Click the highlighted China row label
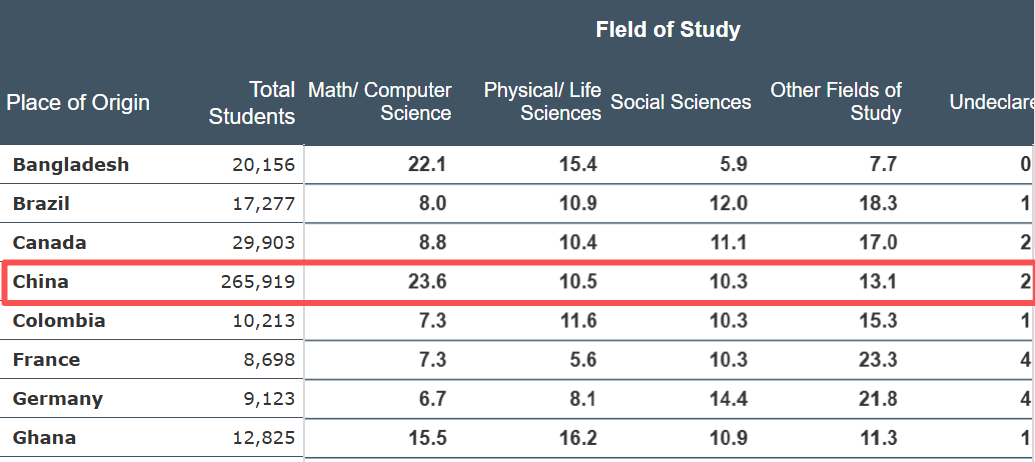This screenshot has width=1035, height=462. click(x=41, y=282)
